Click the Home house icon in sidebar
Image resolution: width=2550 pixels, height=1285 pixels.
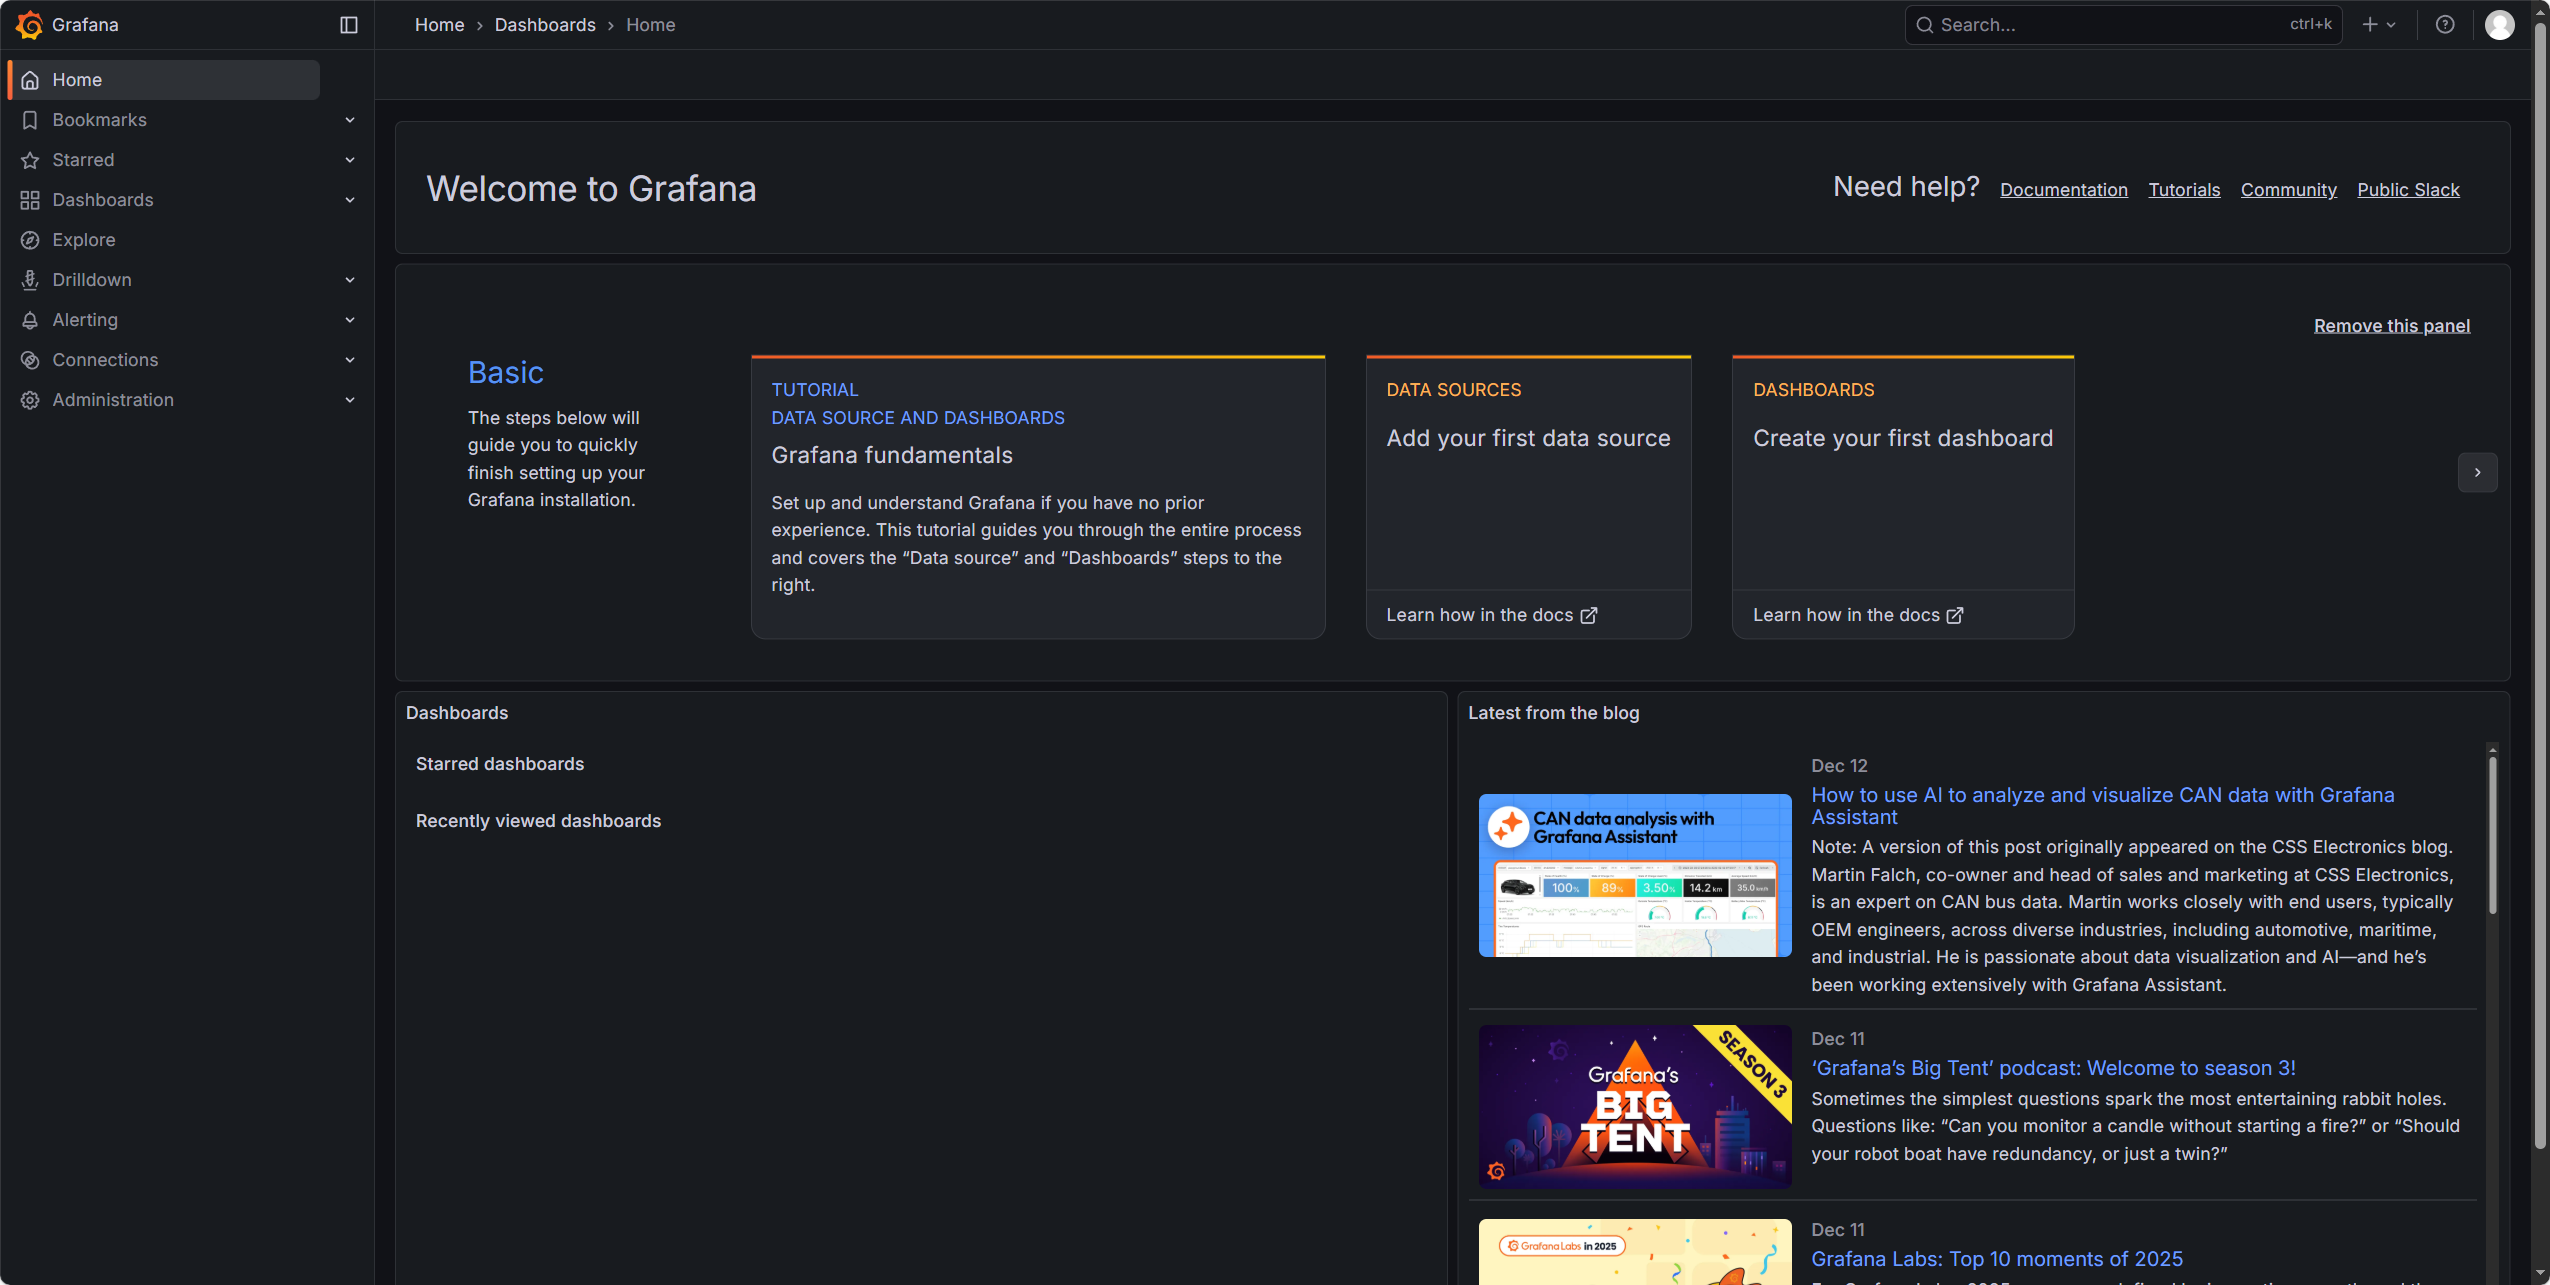30,80
